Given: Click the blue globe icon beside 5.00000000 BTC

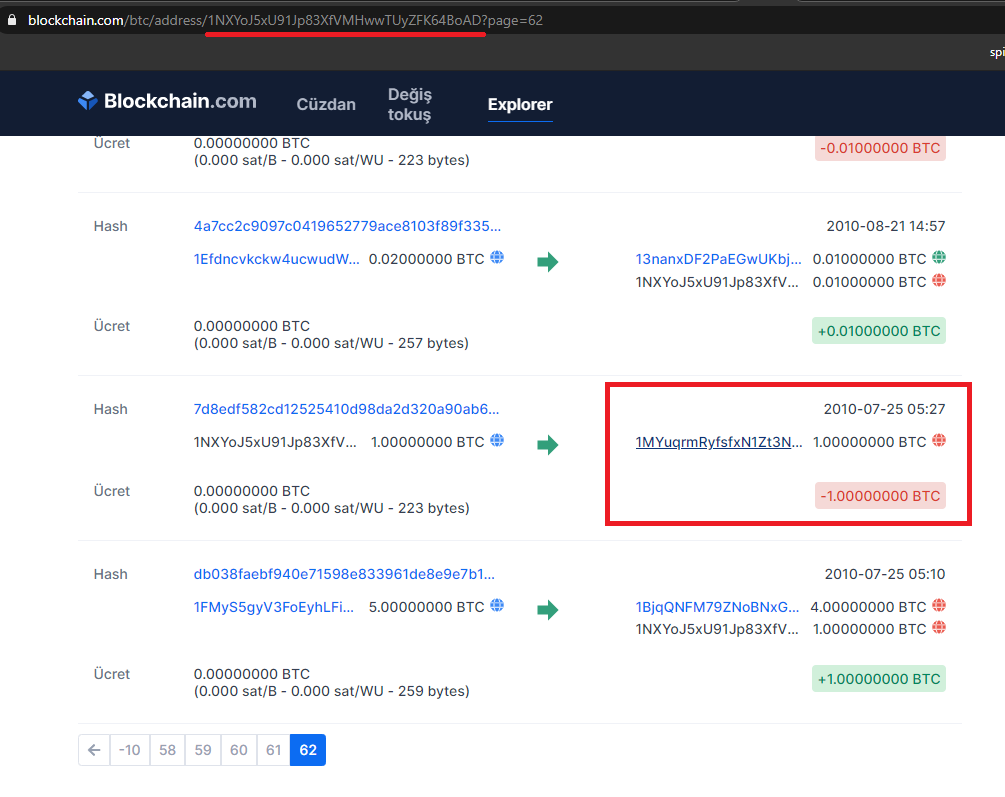Looking at the screenshot, I should [497, 605].
